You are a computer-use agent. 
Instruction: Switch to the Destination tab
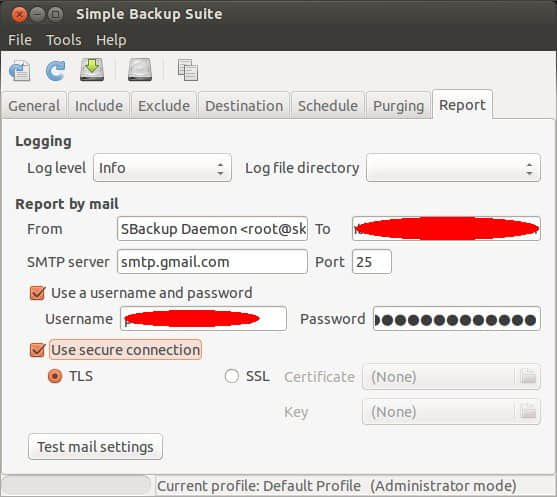[244, 106]
